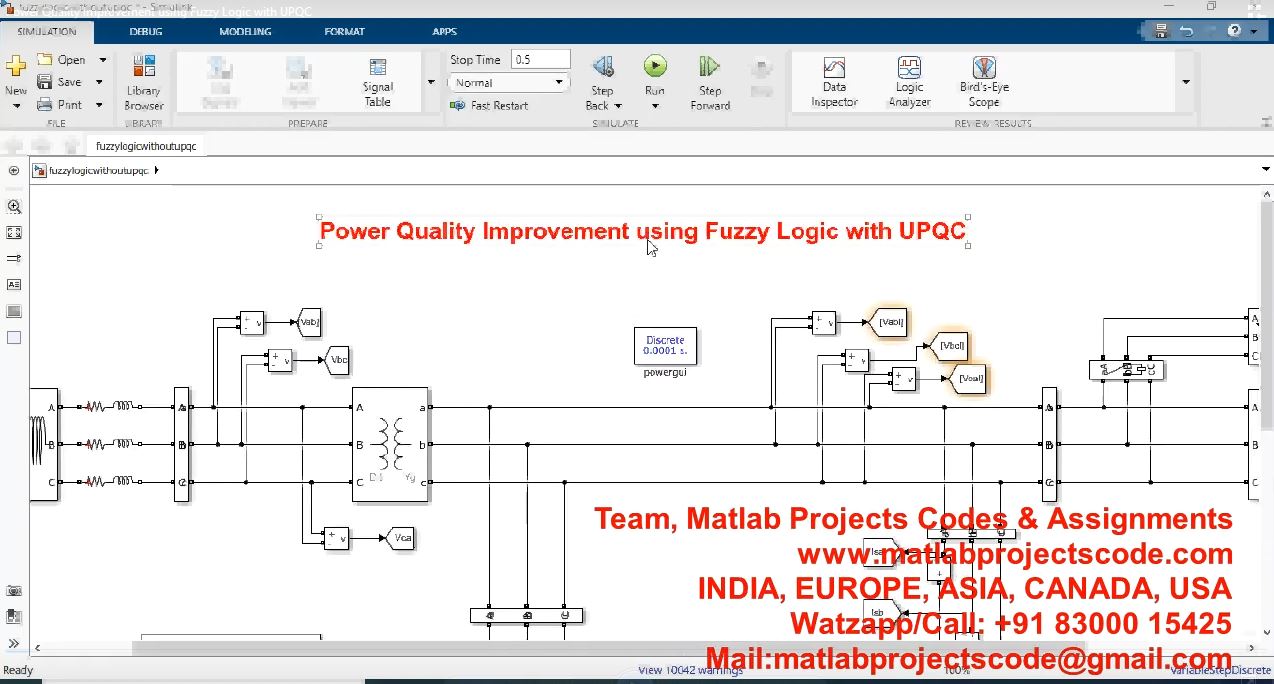The height and width of the screenshot is (684, 1274).
Task: Open the Debug ribbon tab
Action: pos(146,31)
